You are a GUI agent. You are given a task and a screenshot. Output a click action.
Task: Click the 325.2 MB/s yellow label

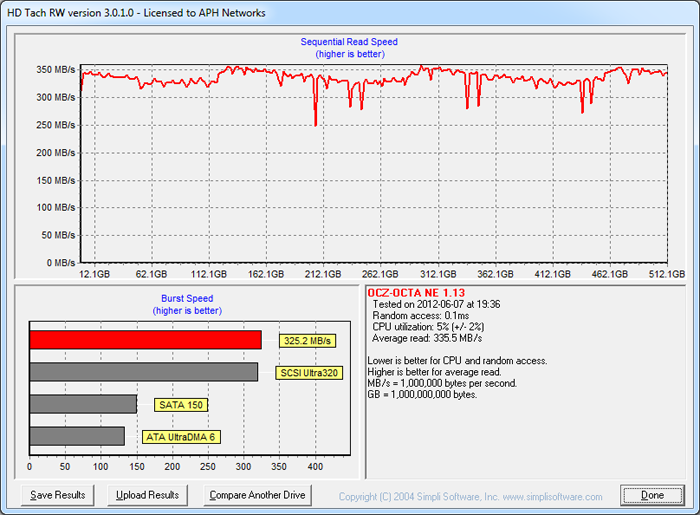(x=307, y=341)
